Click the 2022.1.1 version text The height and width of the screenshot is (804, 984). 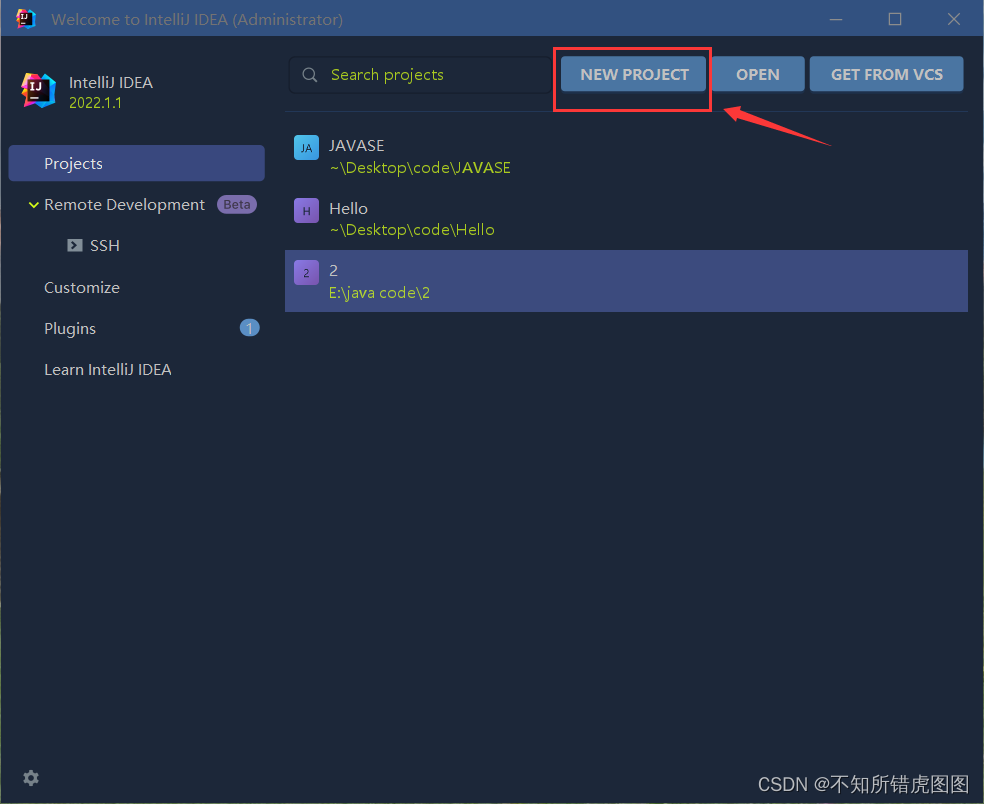tap(95, 103)
